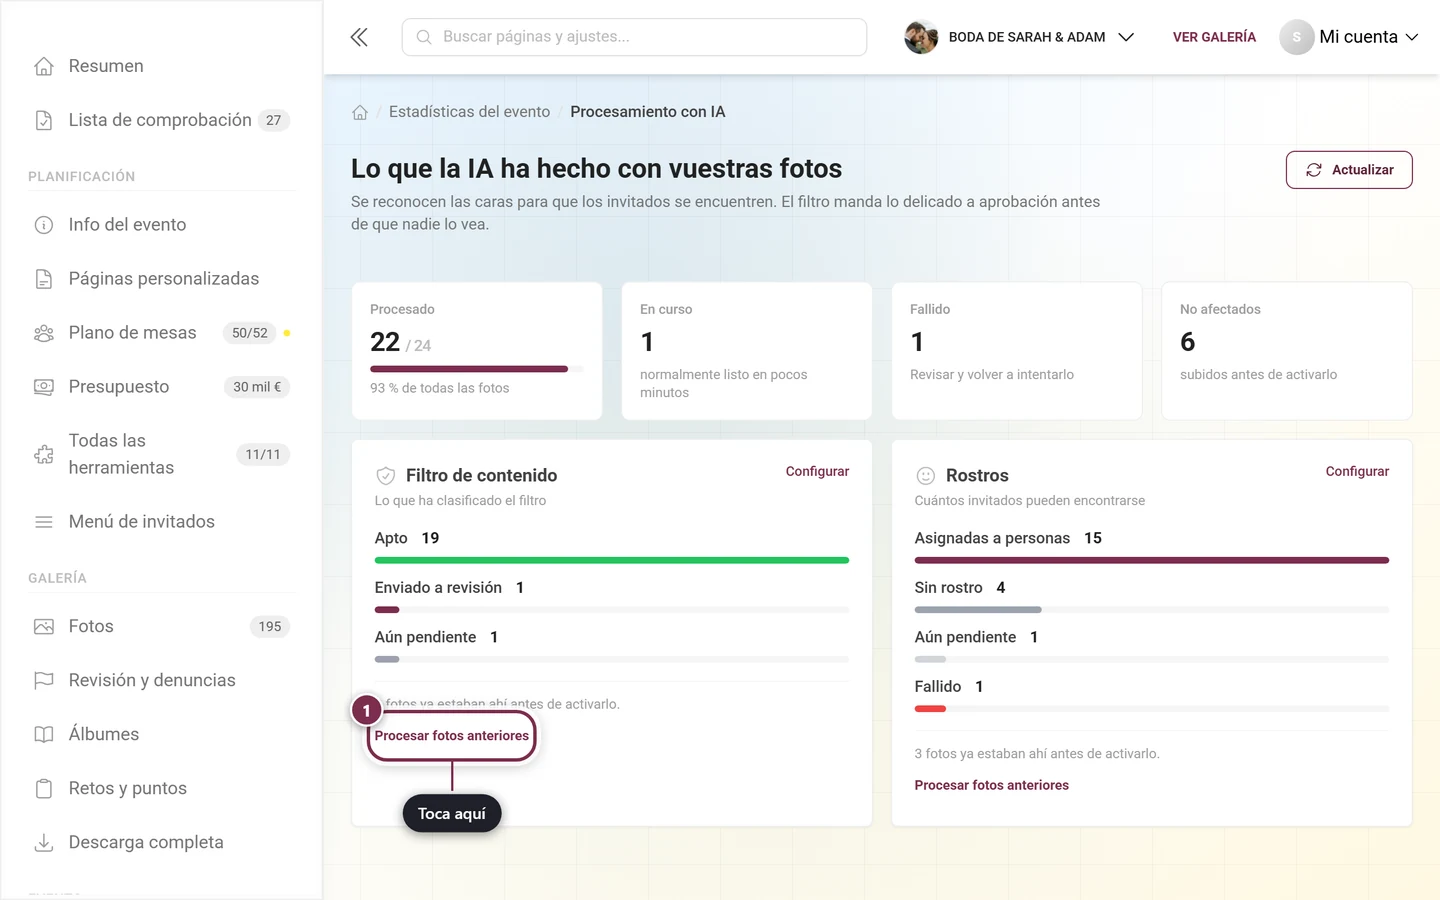
Task: Expand the Mi cuenta account menu
Action: [x=1349, y=37]
